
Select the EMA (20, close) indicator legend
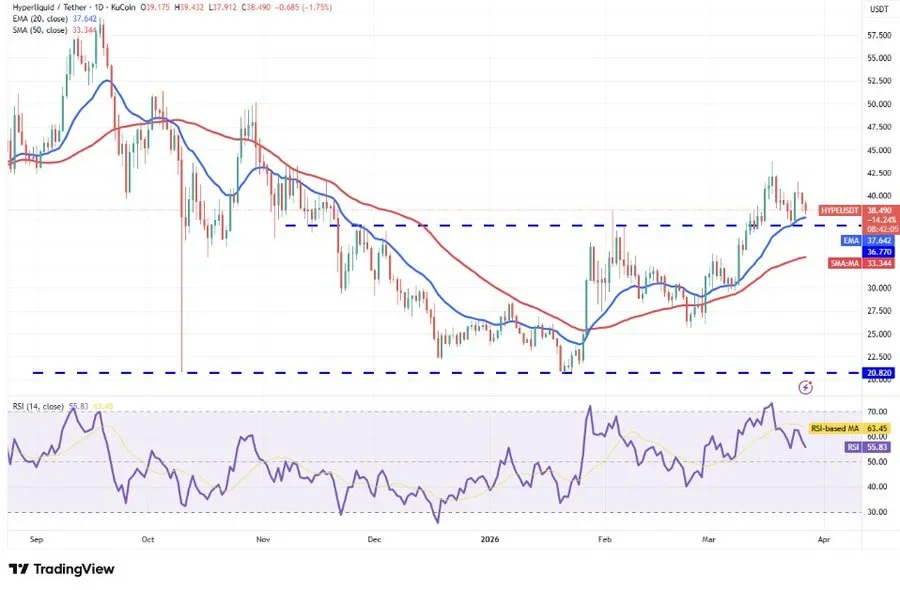click(x=55, y=19)
